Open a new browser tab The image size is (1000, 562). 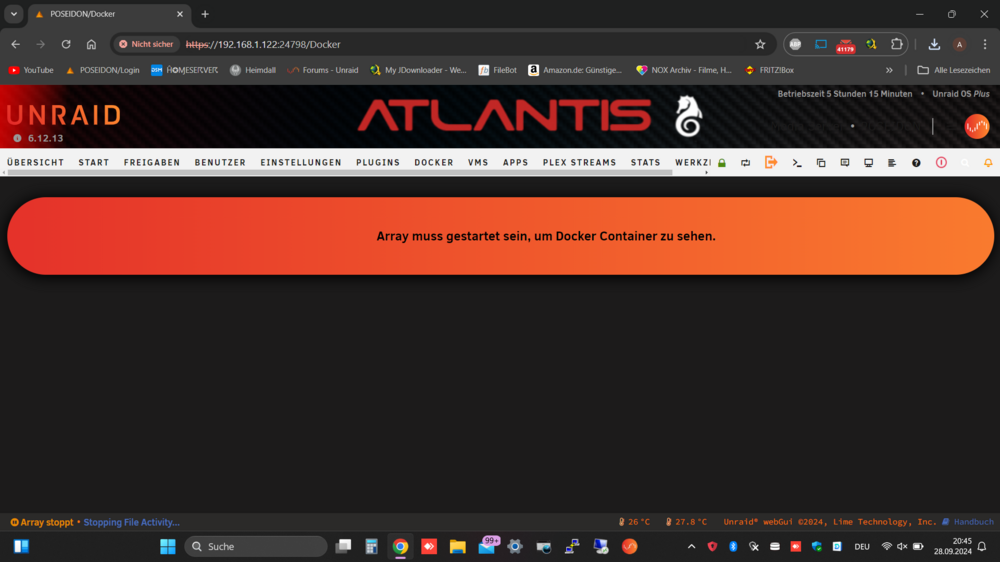[x=205, y=14]
